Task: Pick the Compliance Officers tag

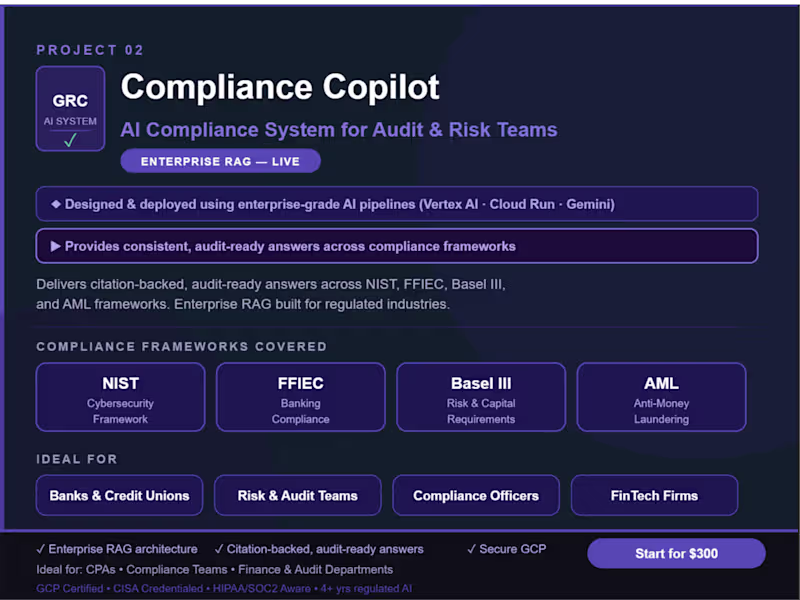Action: coord(476,495)
